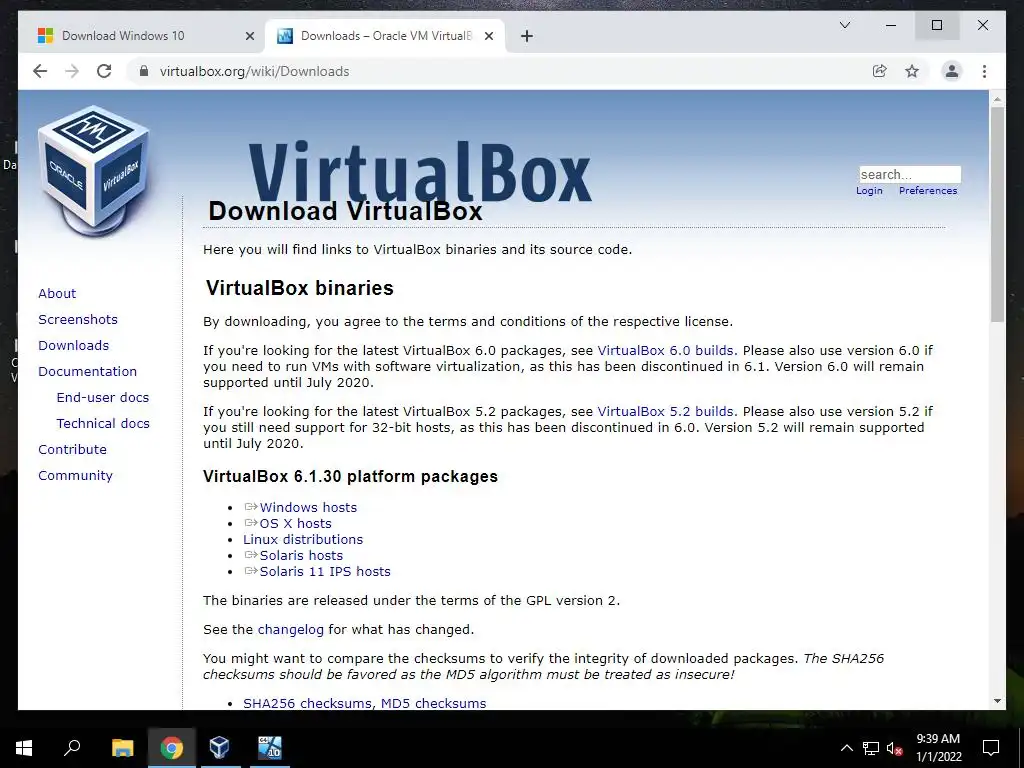Click the vertical scrollbar thumb

tap(997, 214)
